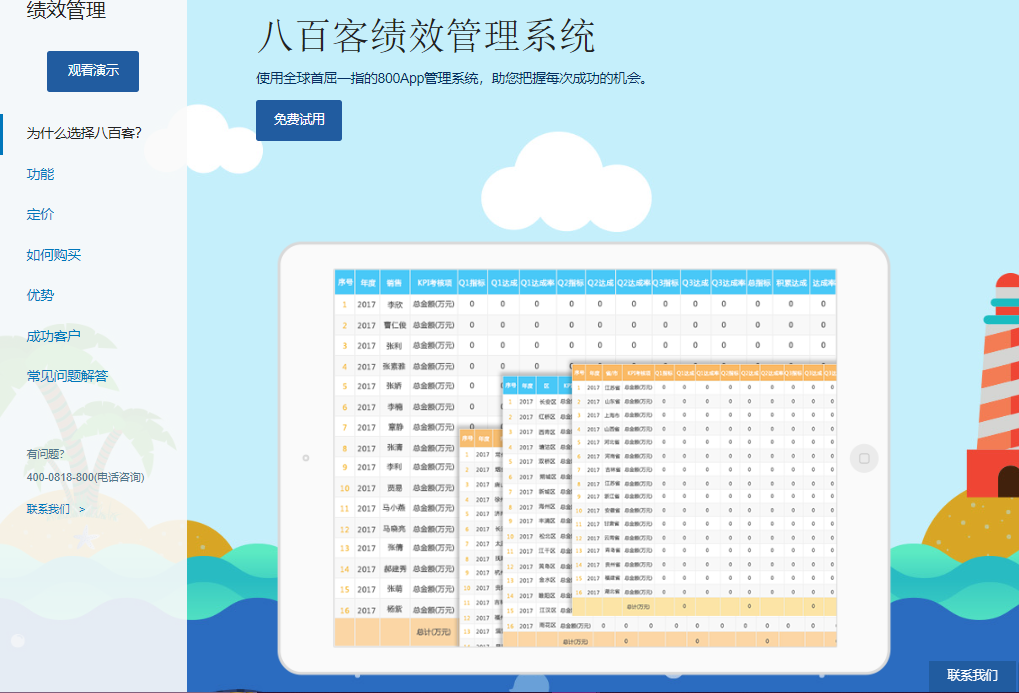Screen dimensions: 1019x693
Task: Open 成功客户 in the sidebar
Action: pos(54,336)
